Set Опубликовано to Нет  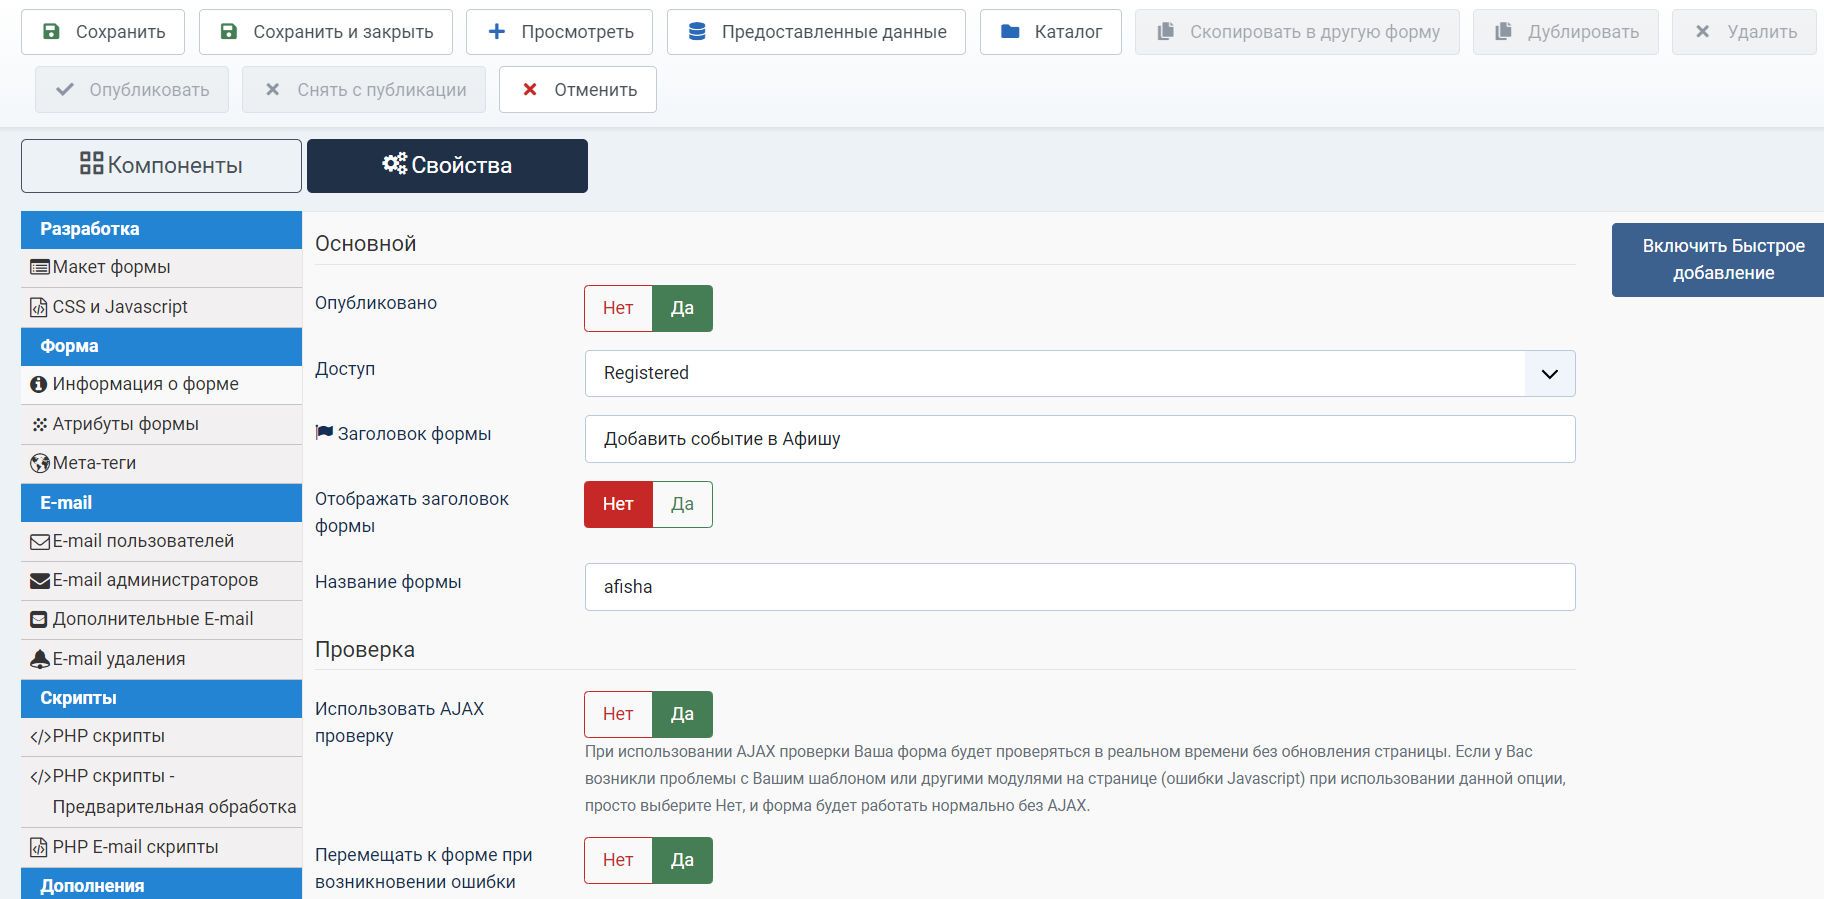(x=618, y=308)
